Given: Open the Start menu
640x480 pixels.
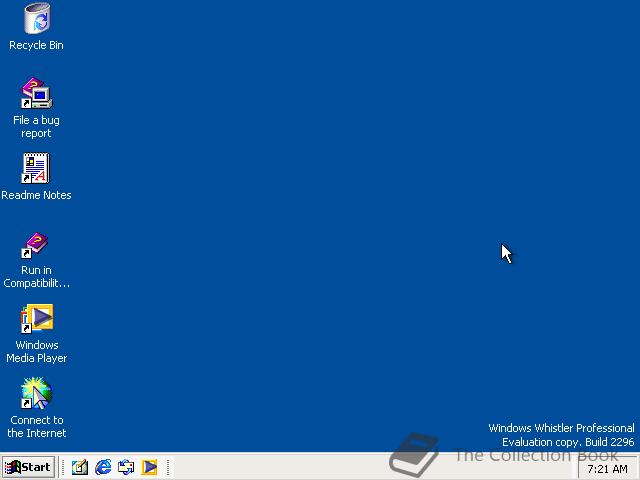Looking at the screenshot, I should pos(29,467).
